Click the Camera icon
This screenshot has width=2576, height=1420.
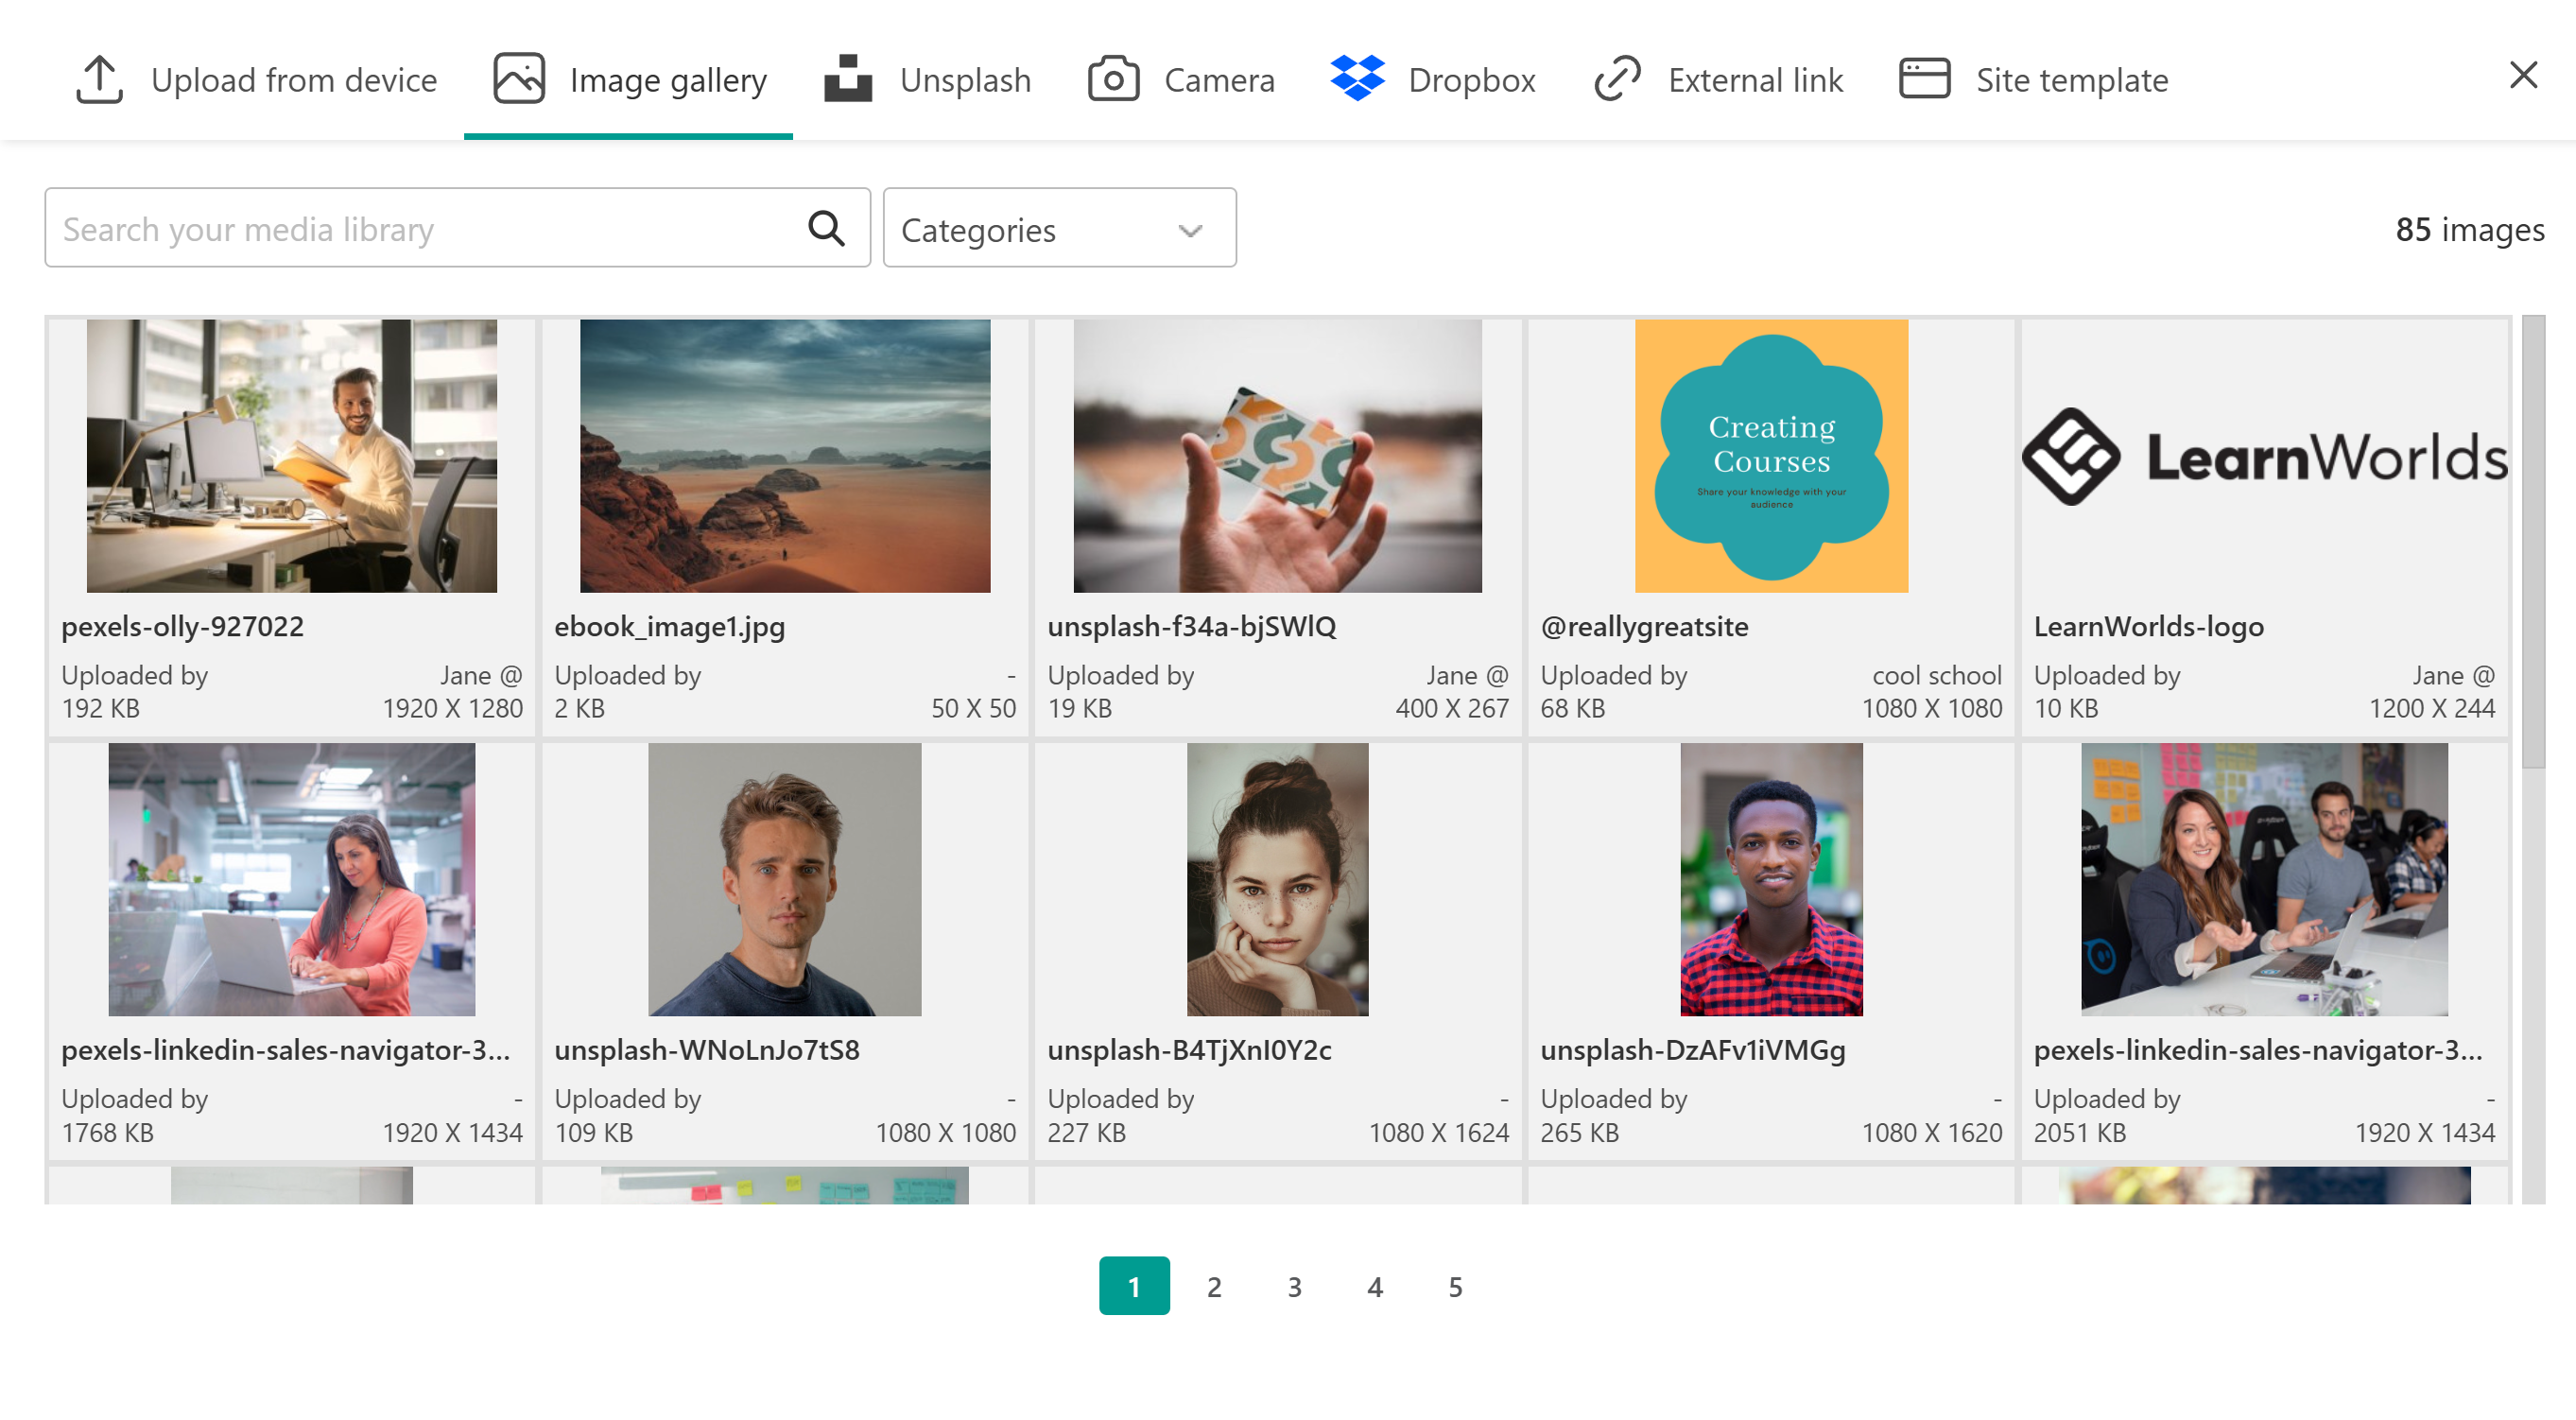tap(1113, 79)
